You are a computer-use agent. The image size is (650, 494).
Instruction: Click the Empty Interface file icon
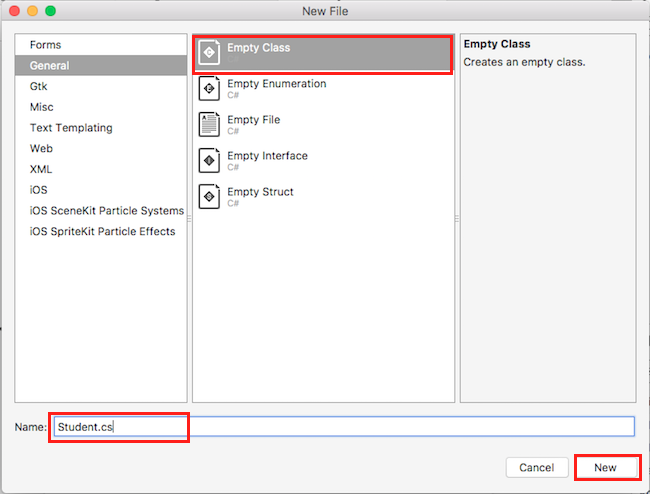click(x=209, y=161)
